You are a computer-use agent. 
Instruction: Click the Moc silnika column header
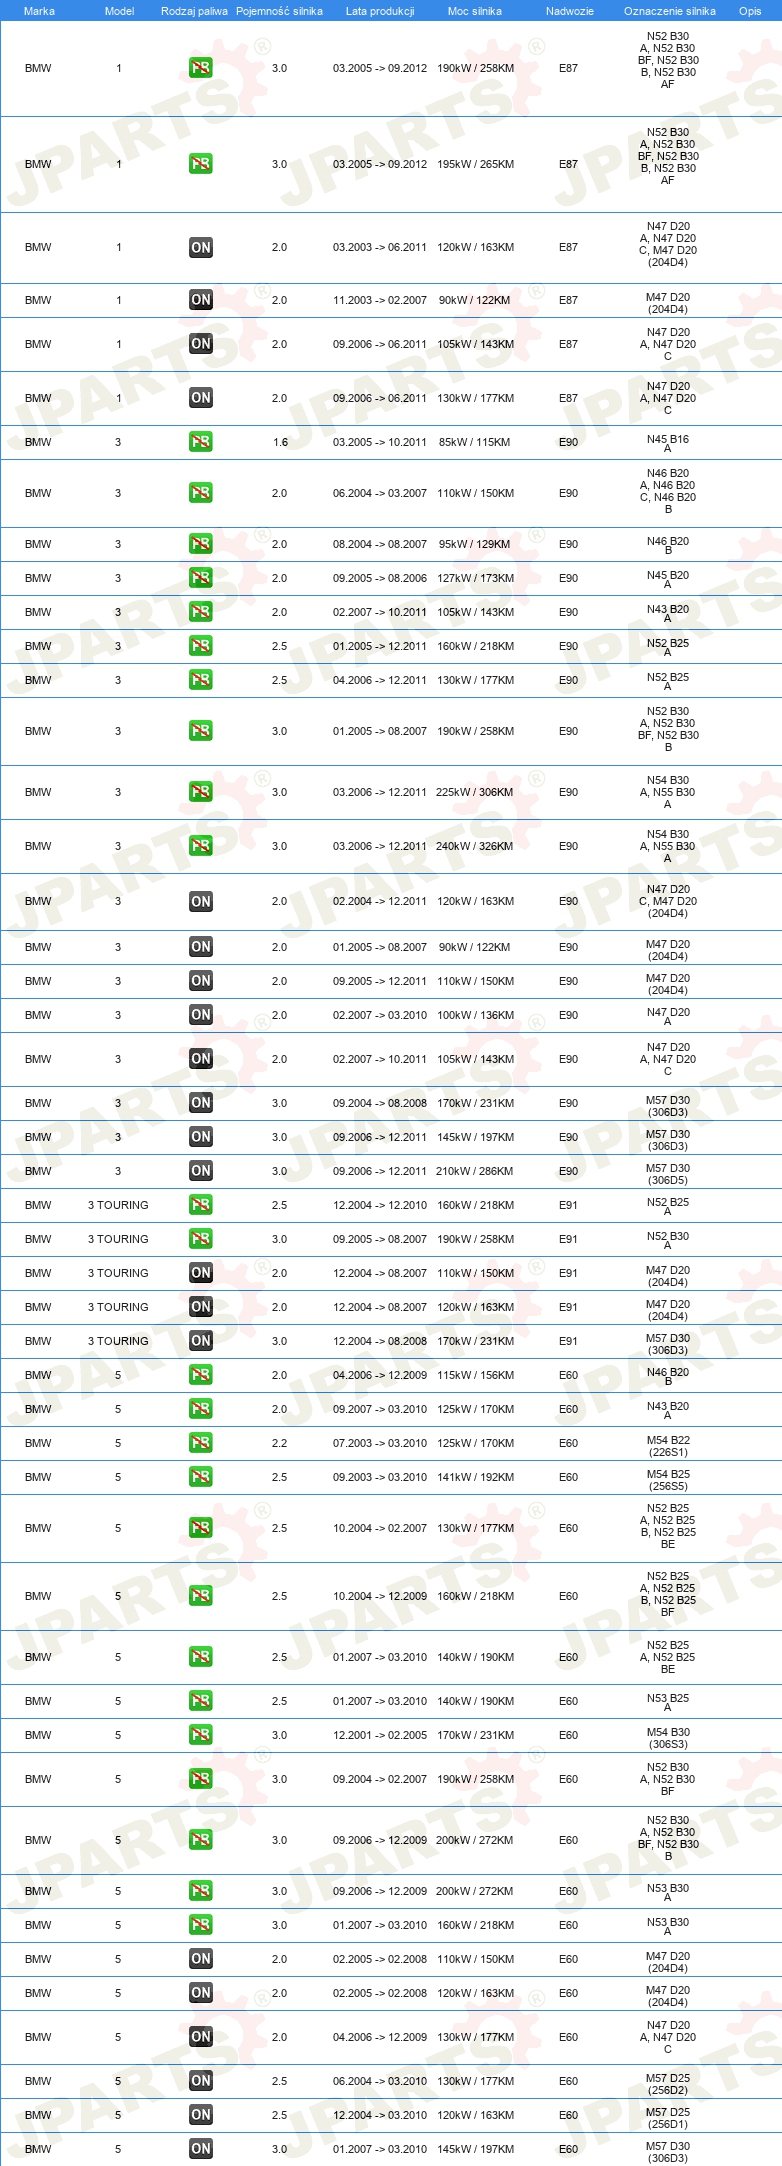[x=475, y=11]
